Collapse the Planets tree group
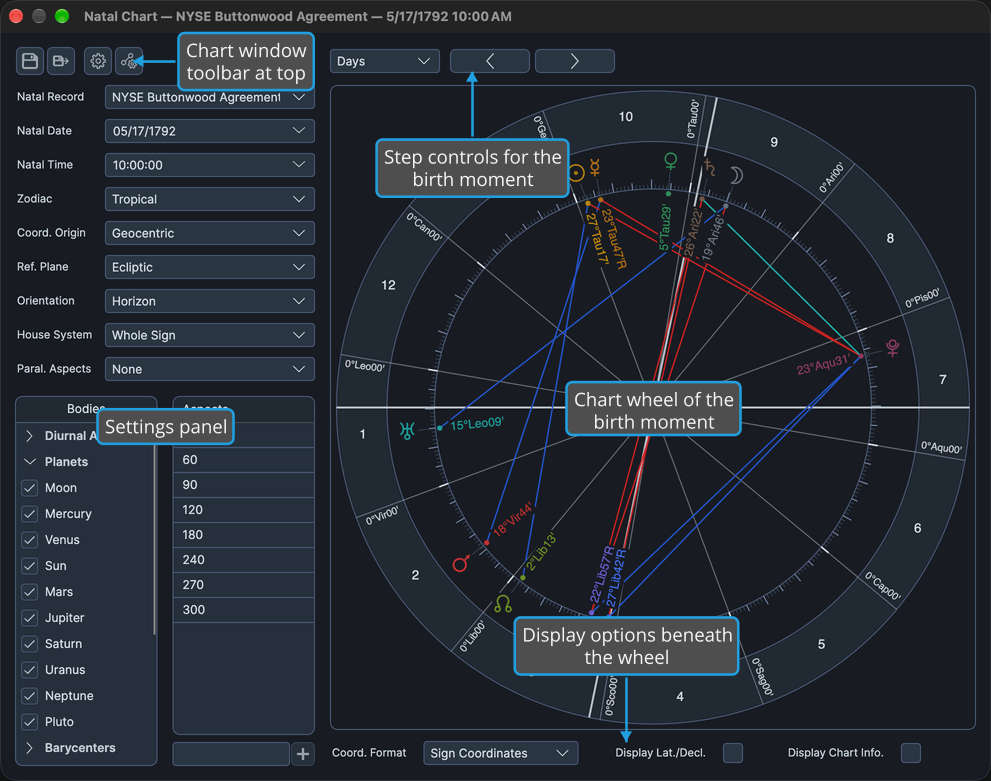 pos(29,462)
